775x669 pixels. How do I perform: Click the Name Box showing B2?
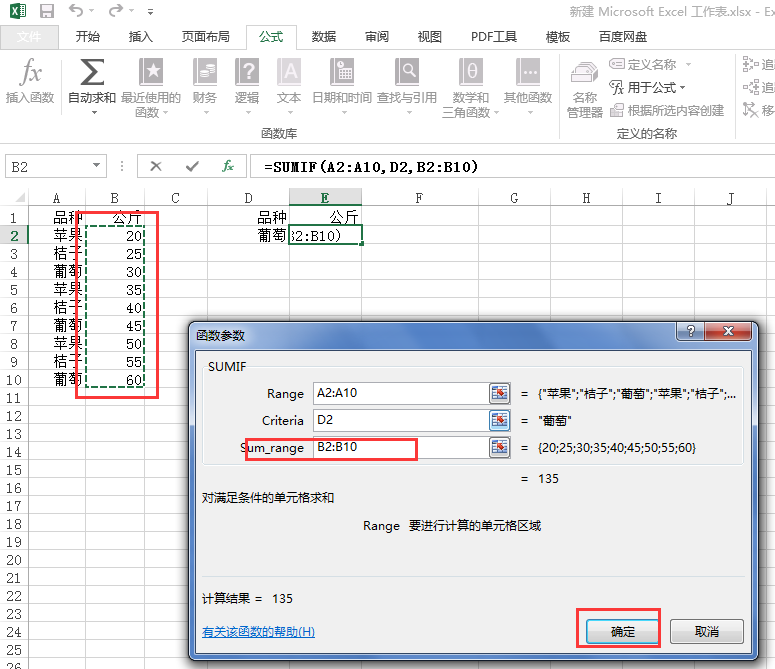pos(48,167)
